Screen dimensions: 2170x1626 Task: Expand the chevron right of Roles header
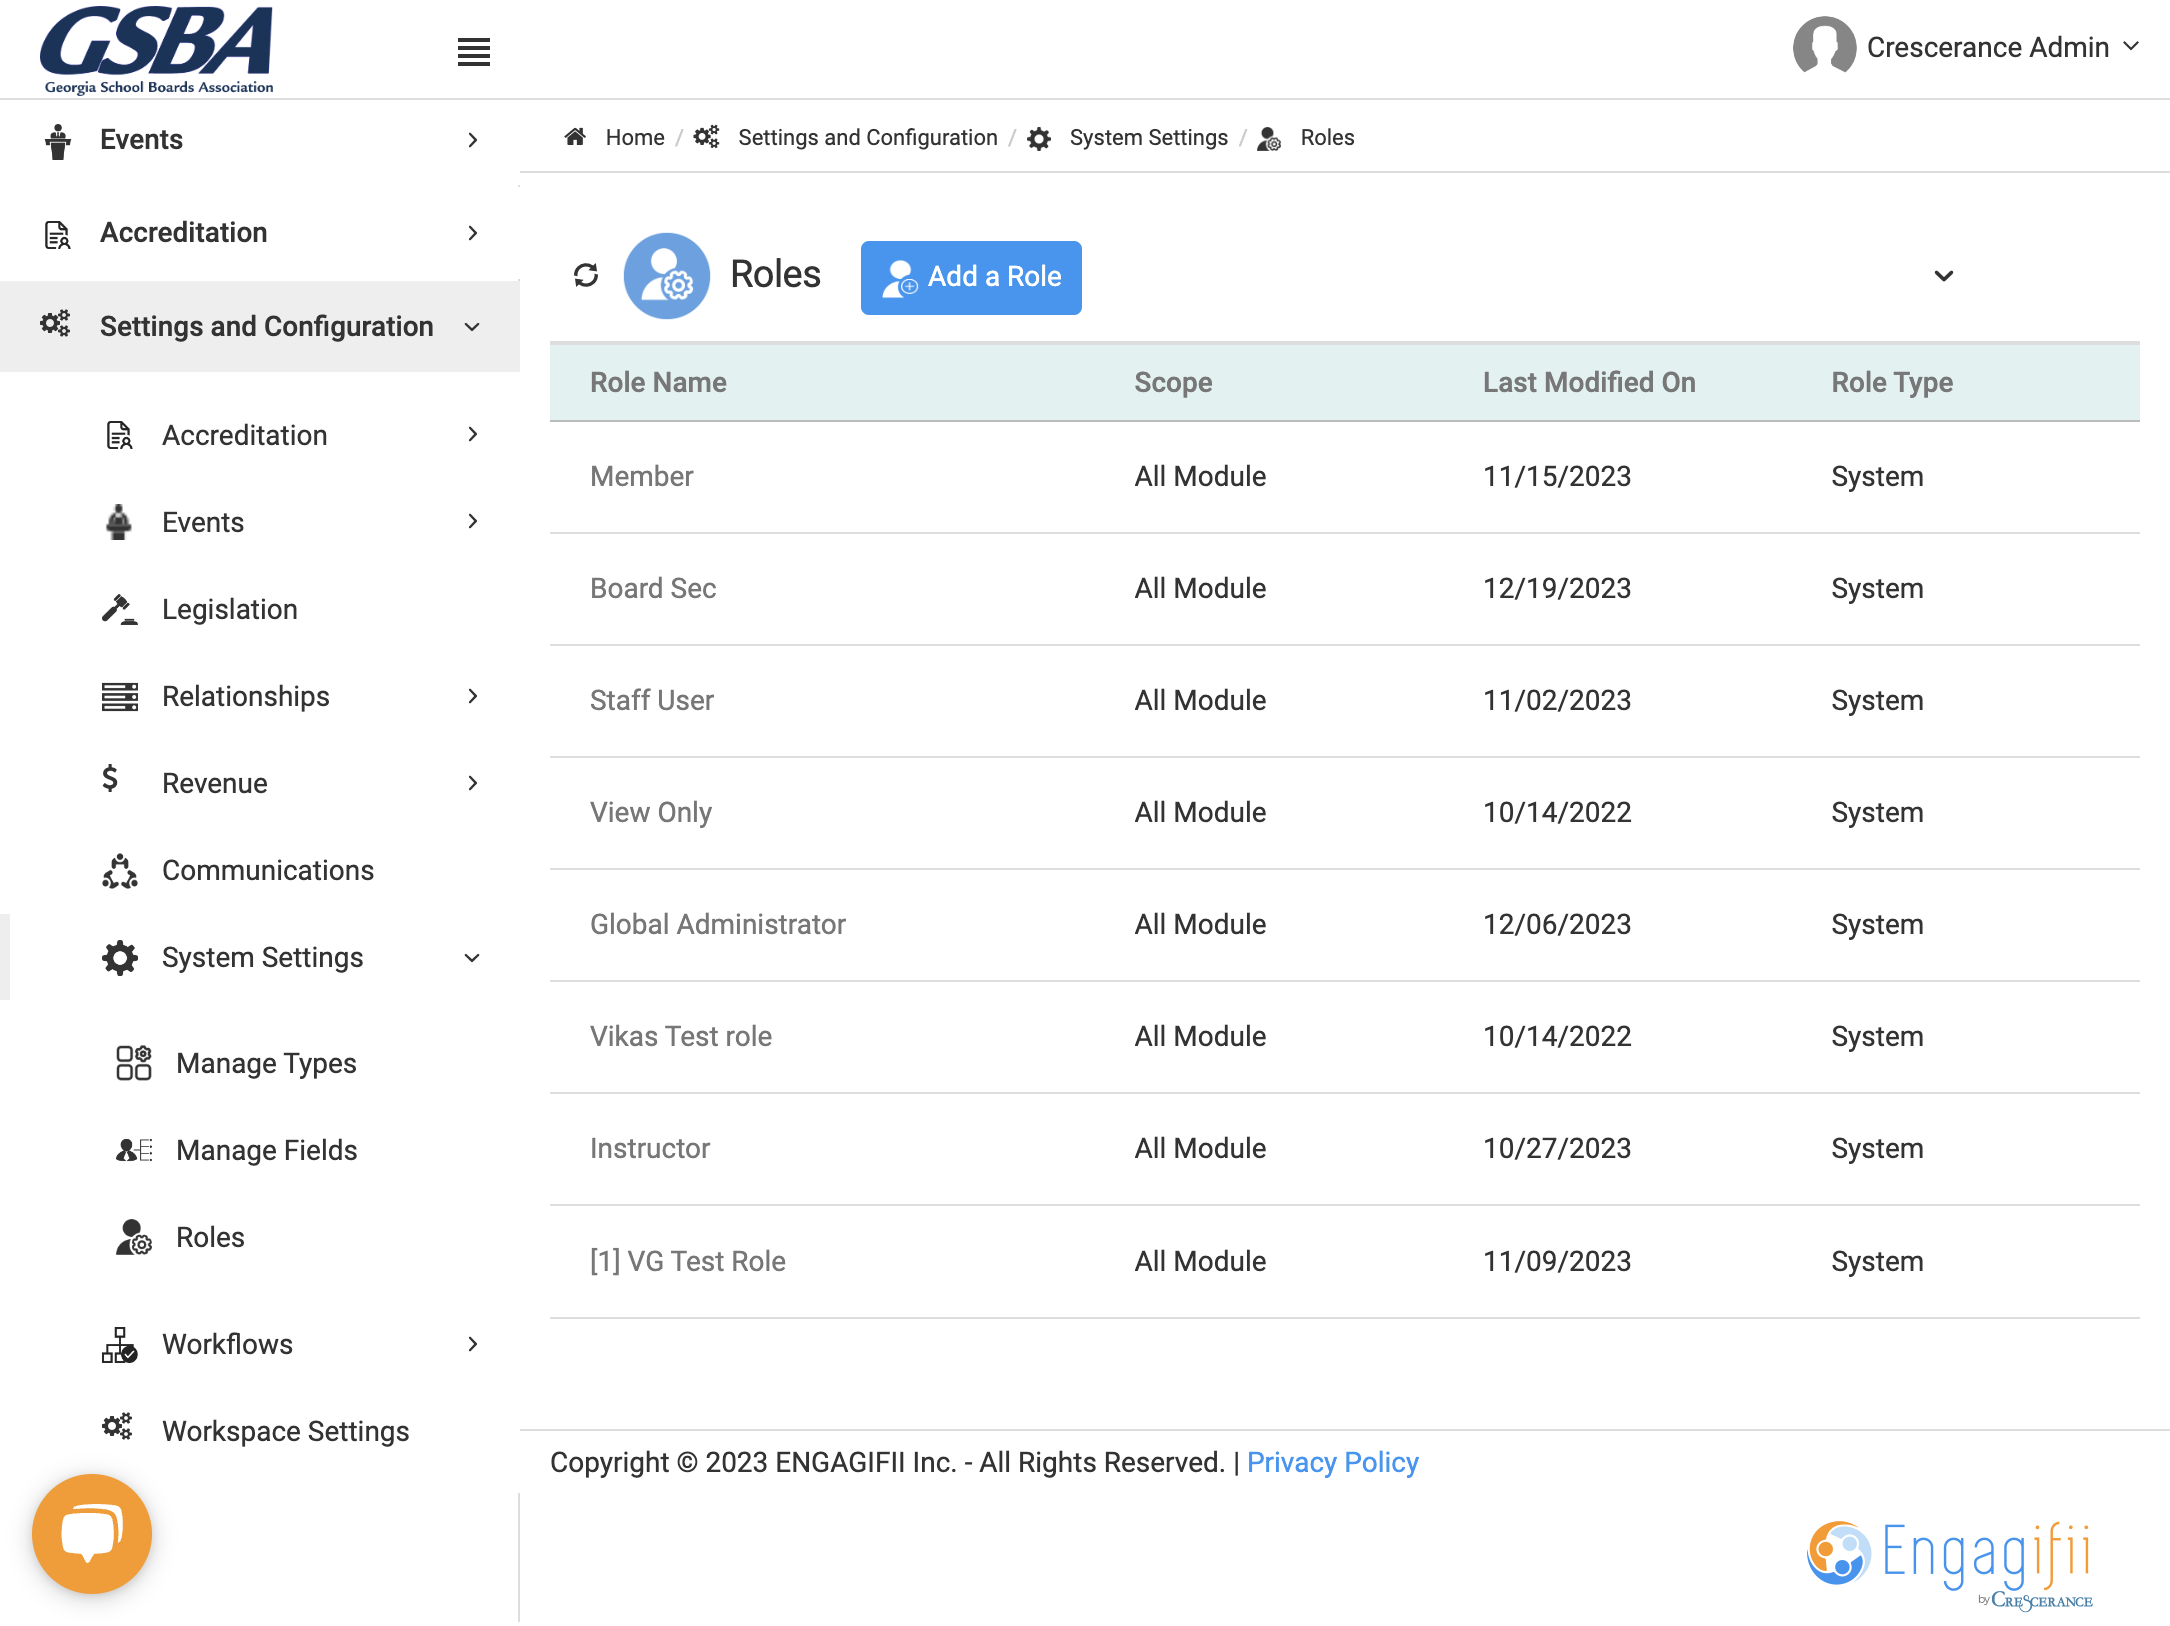[1943, 276]
